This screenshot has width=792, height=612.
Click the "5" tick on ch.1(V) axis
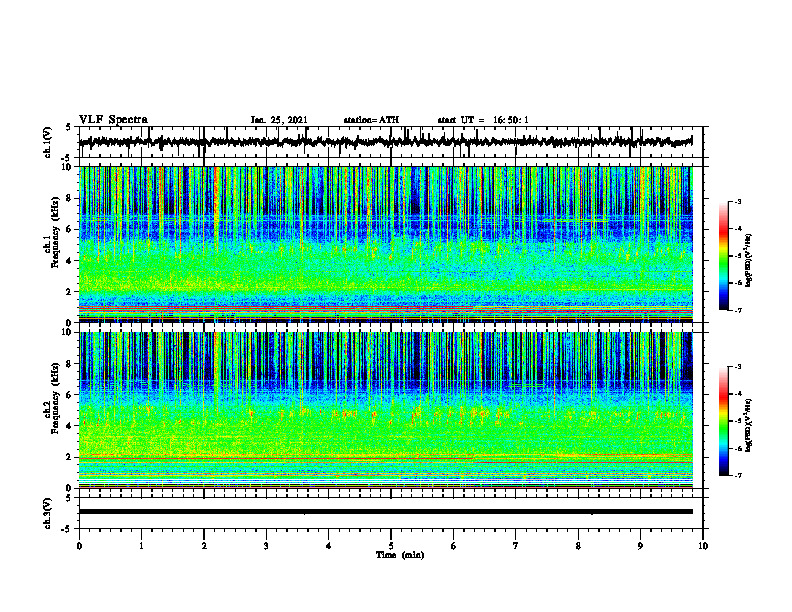coord(69,127)
